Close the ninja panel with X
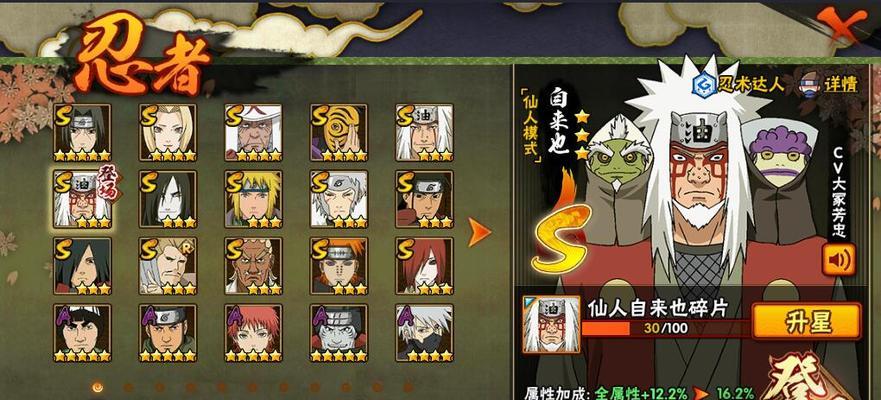The width and height of the screenshot is (881, 400). point(841,24)
